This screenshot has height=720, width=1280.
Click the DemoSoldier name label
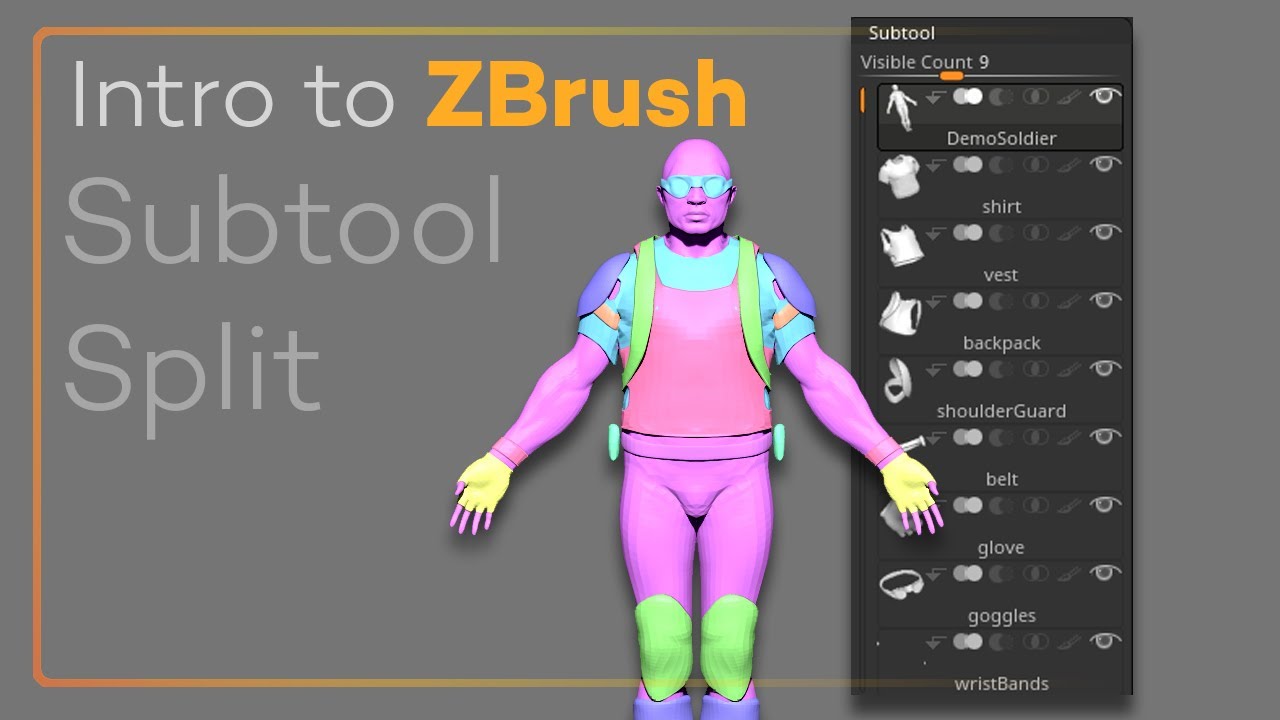point(1001,138)
